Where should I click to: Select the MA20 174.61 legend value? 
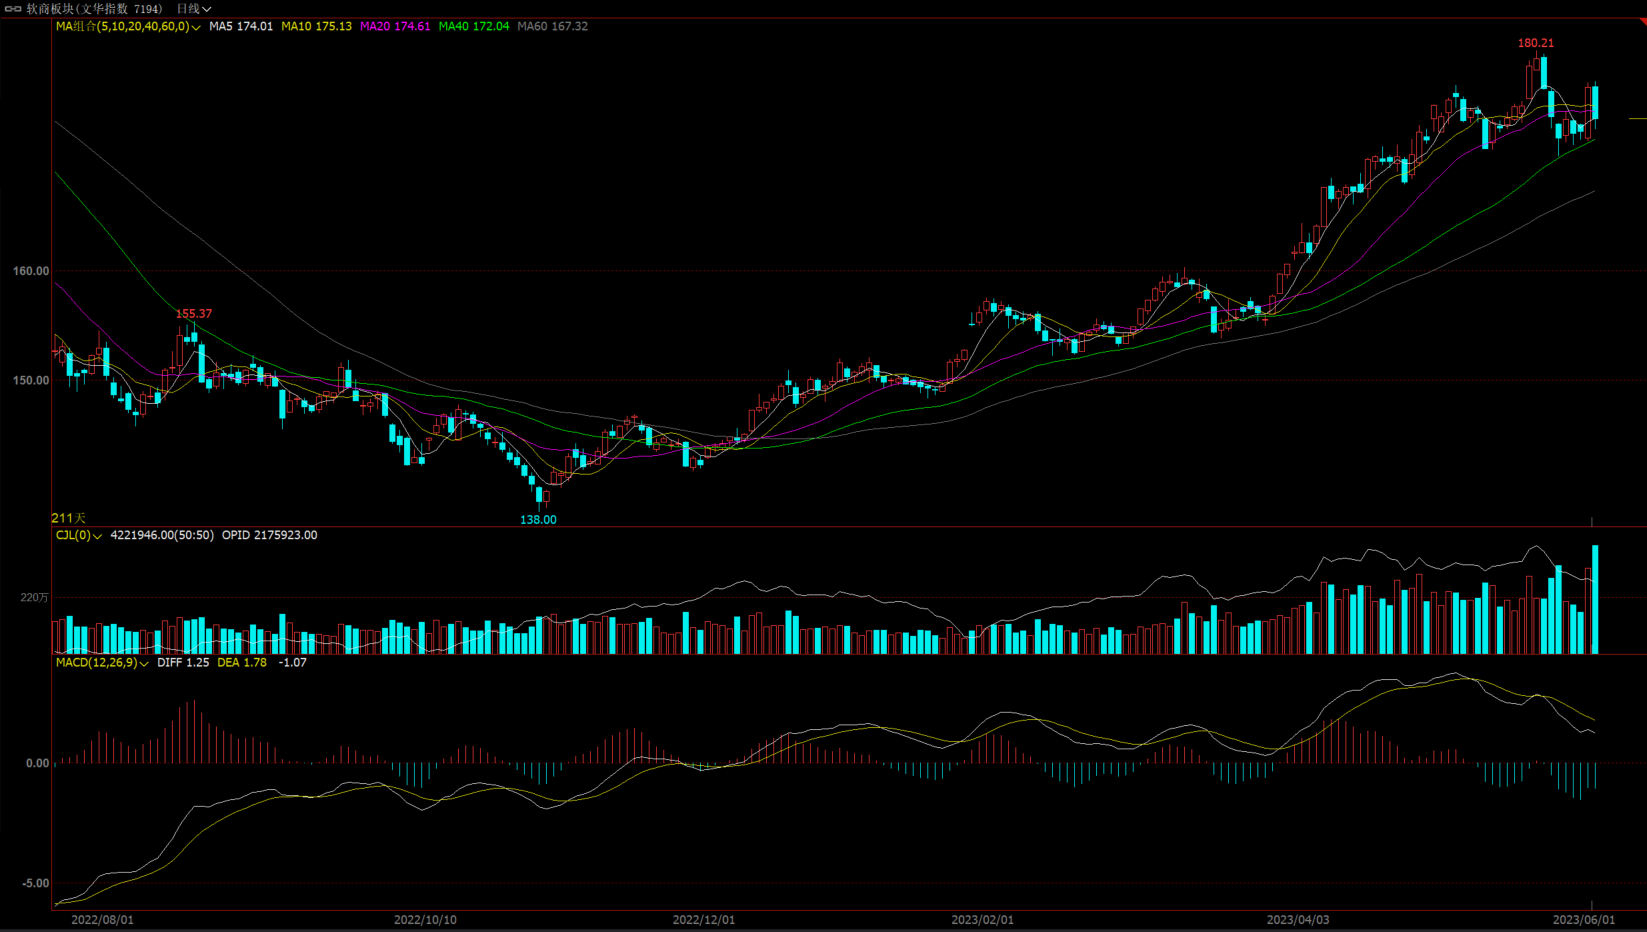[395, 26]
